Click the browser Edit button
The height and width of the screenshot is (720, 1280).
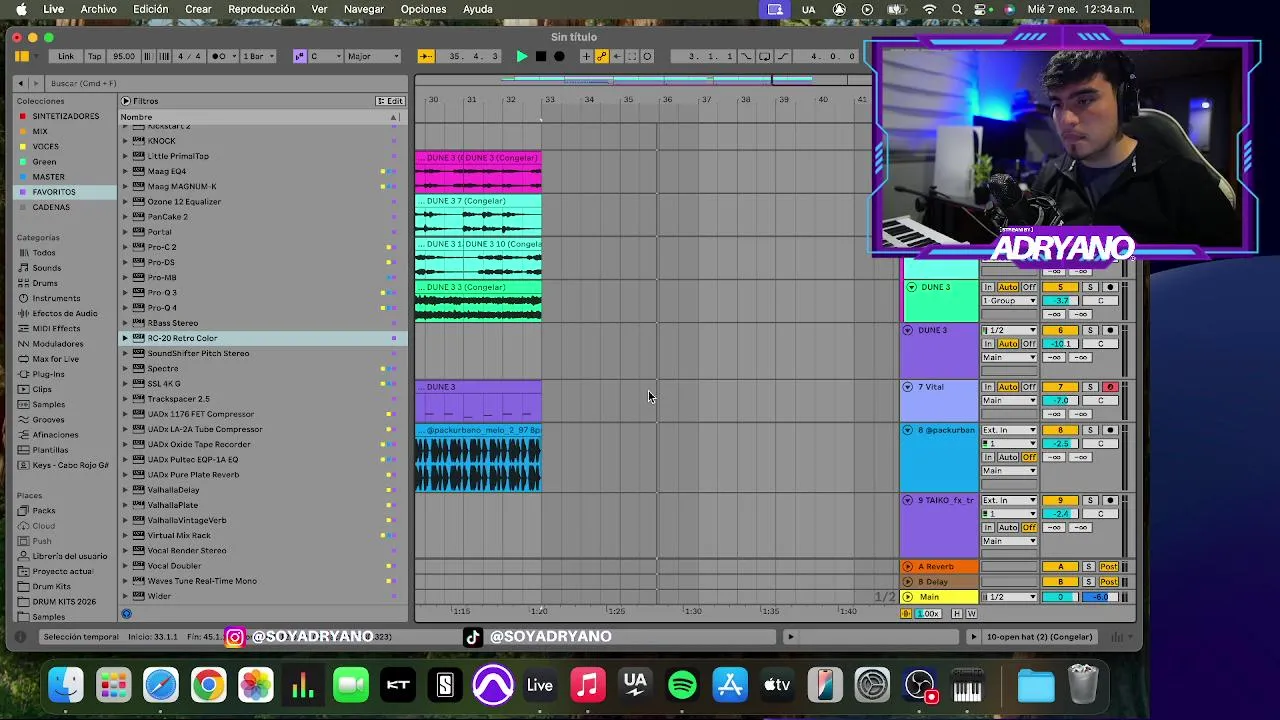[x=390, y=101]
